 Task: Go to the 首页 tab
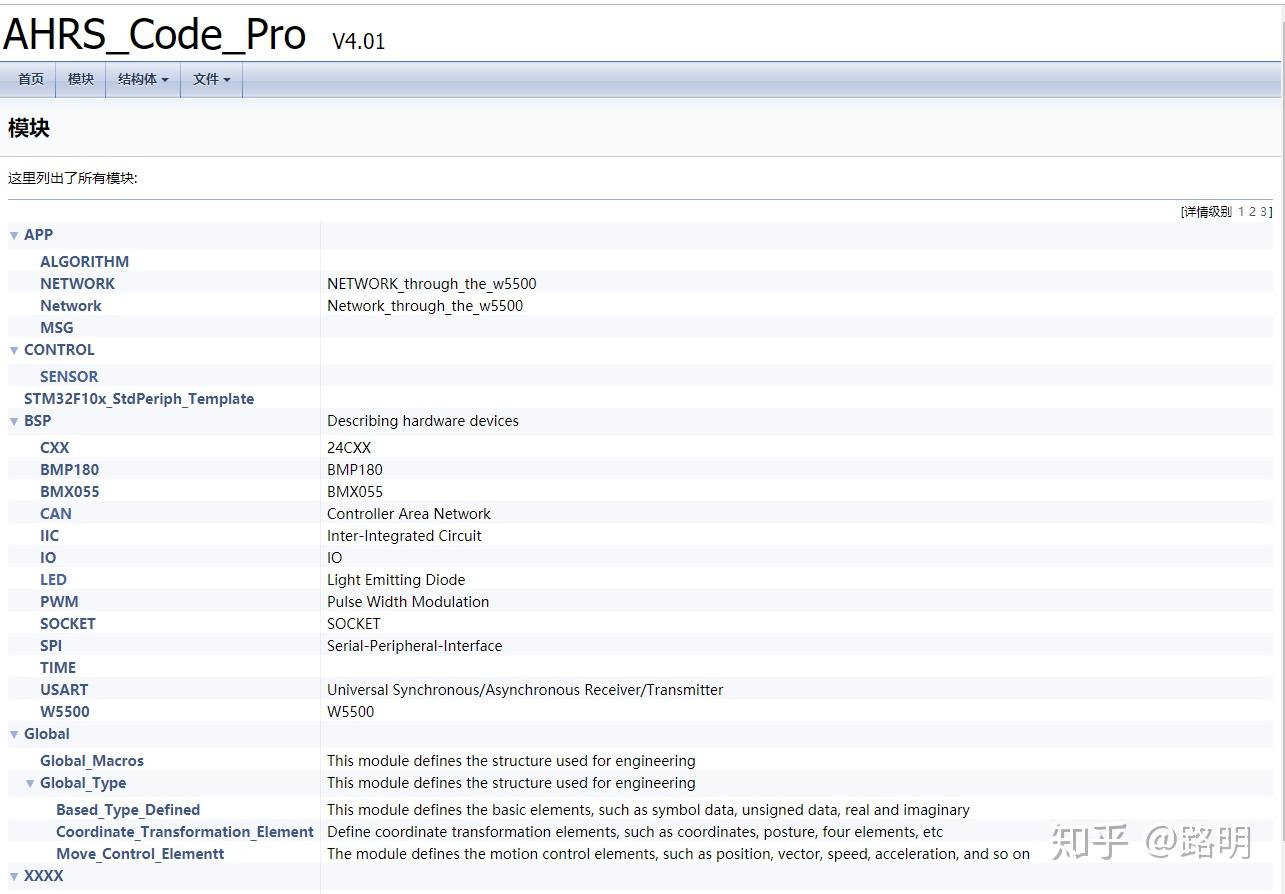pyautogui.click(x=31, y=79)
